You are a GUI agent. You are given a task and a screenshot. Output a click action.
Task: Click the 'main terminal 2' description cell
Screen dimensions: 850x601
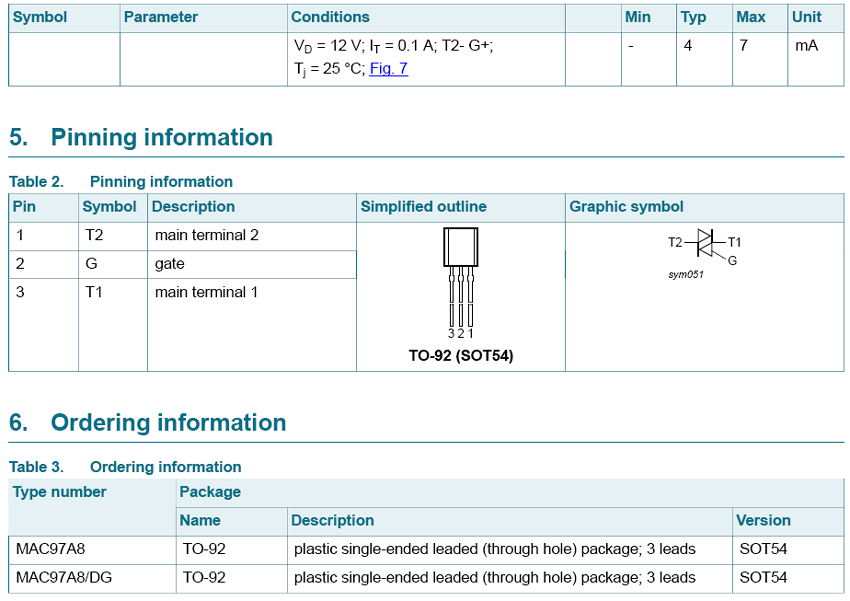[207, 235]
